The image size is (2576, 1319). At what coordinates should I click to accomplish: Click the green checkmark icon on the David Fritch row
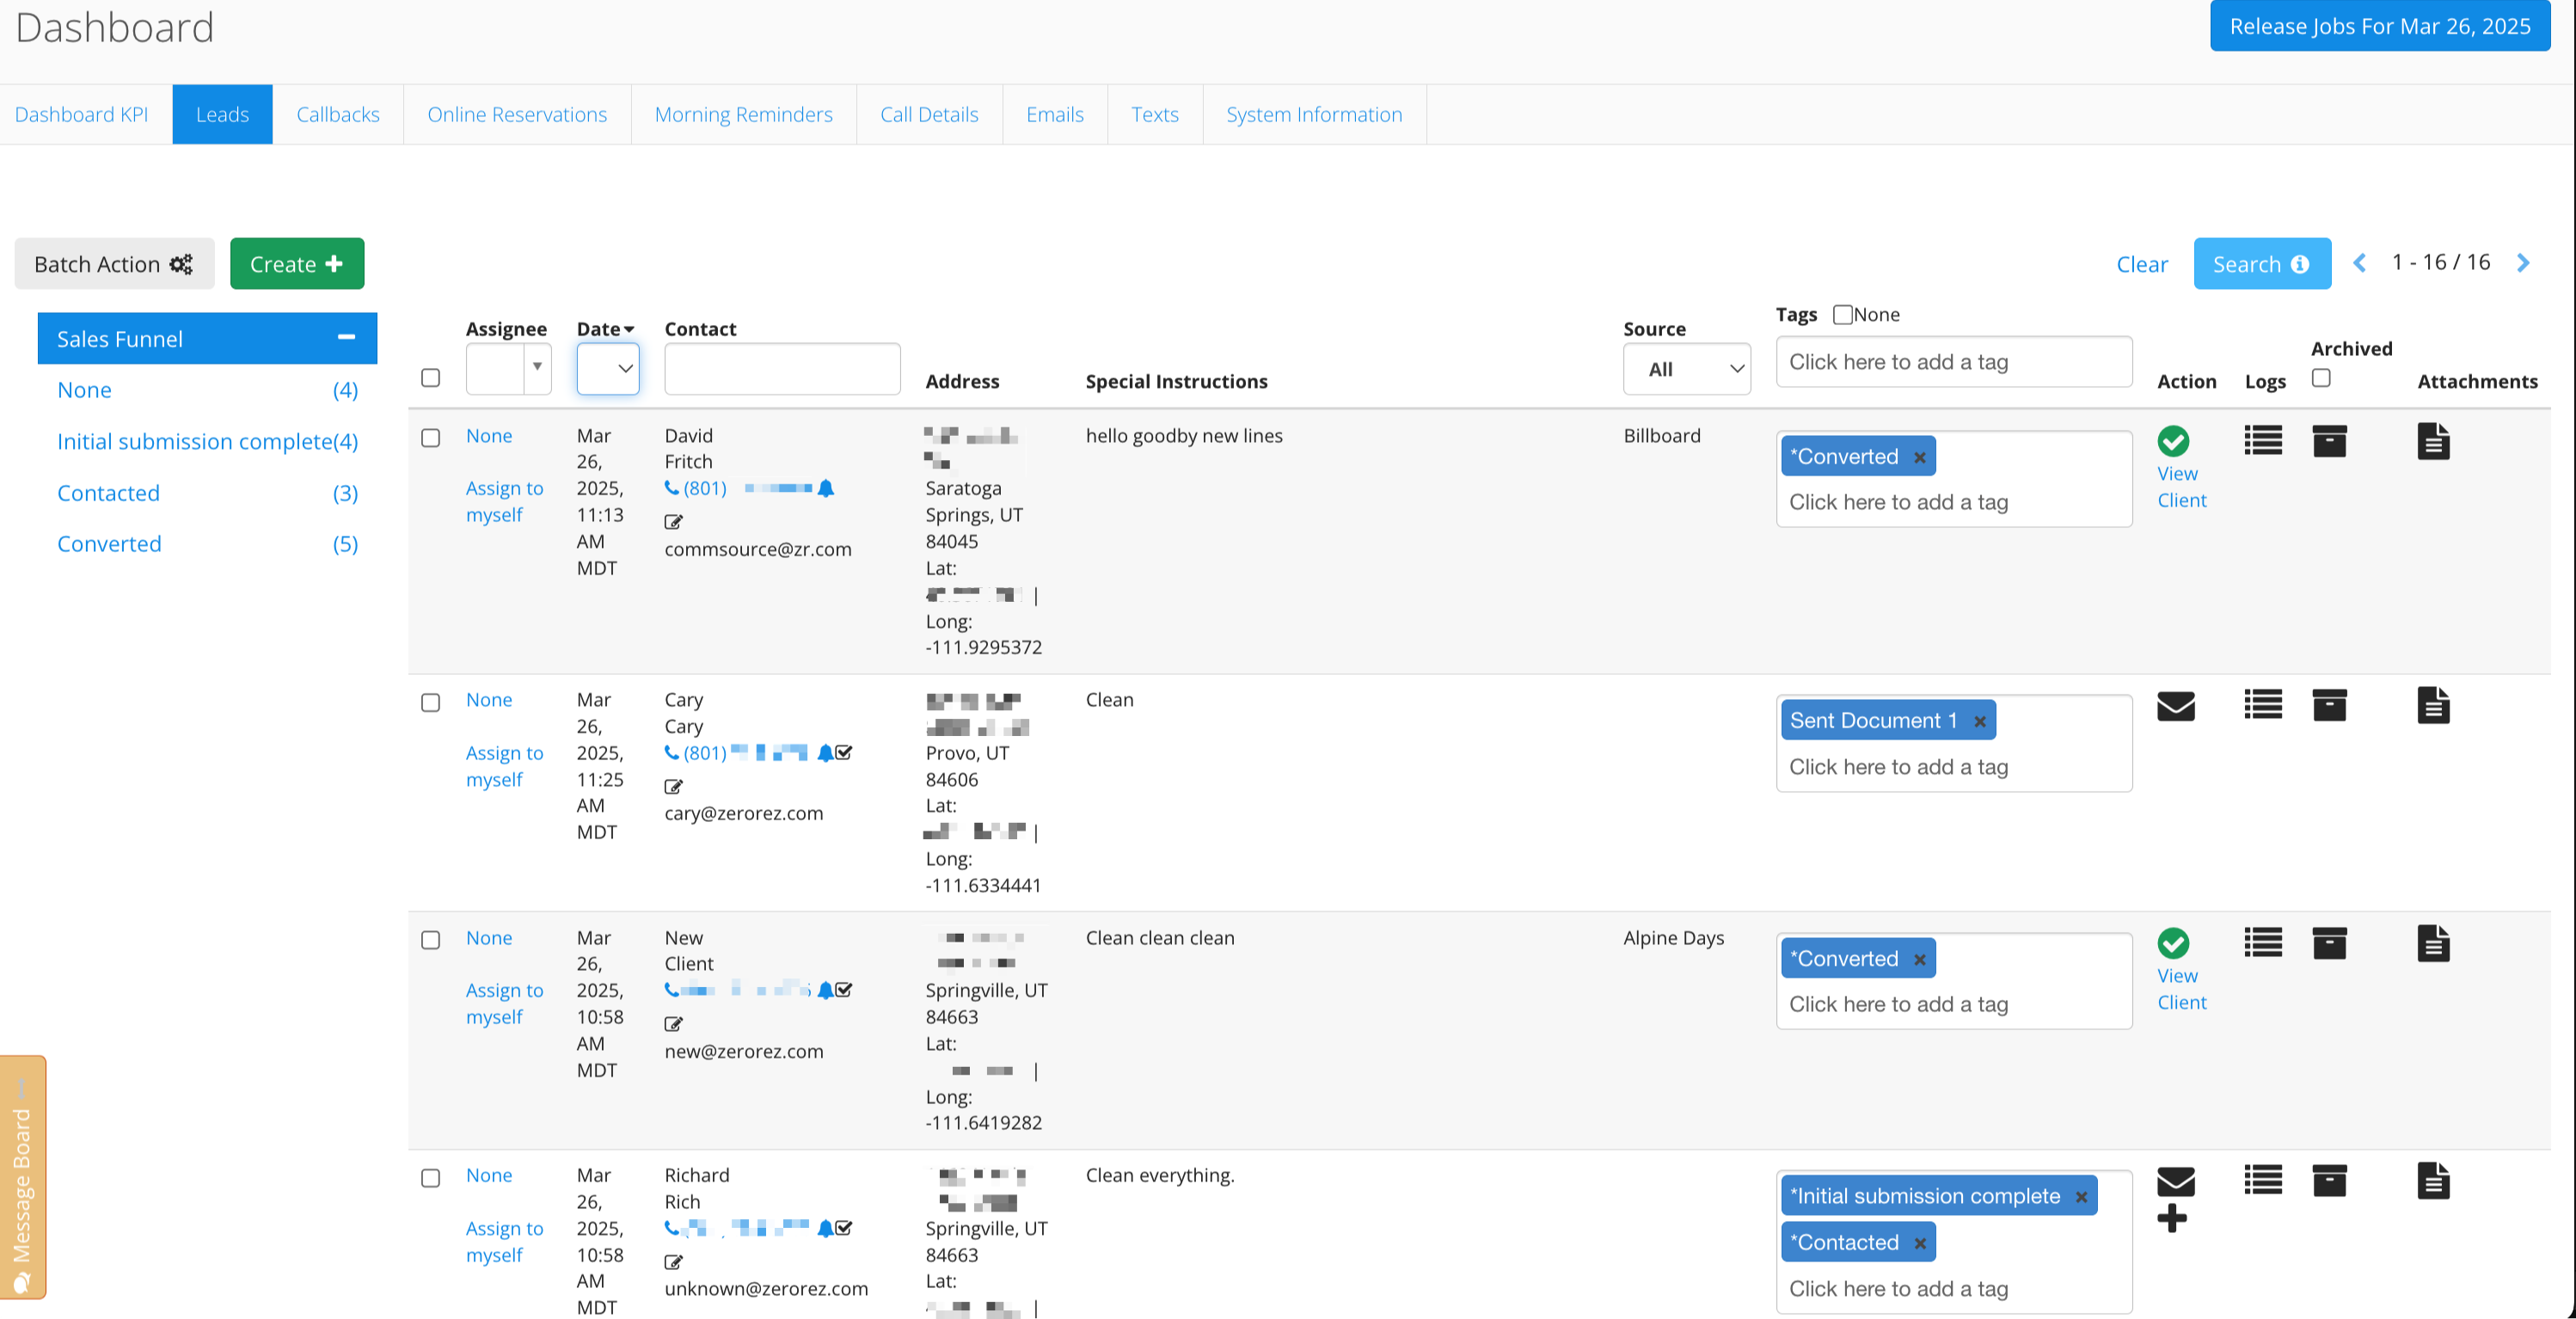[x=2172, y=440]
